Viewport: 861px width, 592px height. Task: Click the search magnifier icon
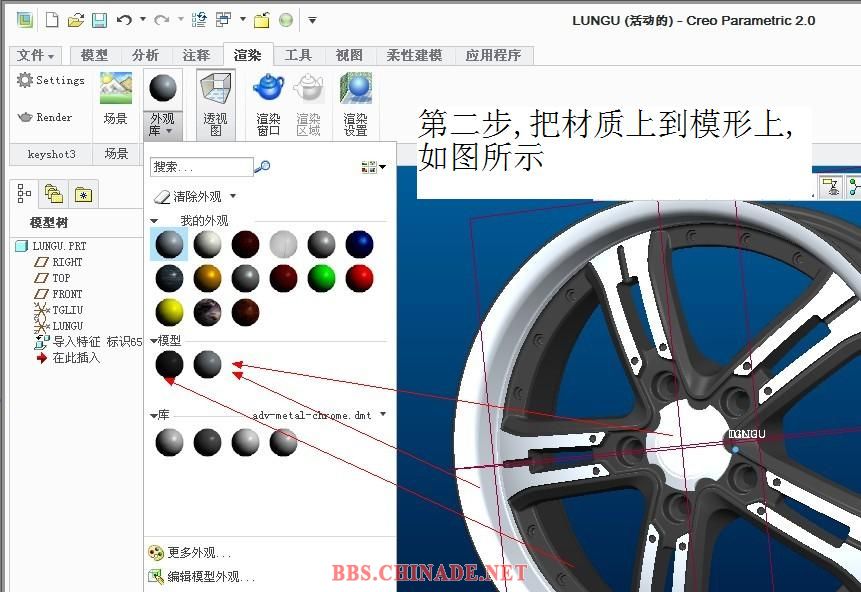262,166
